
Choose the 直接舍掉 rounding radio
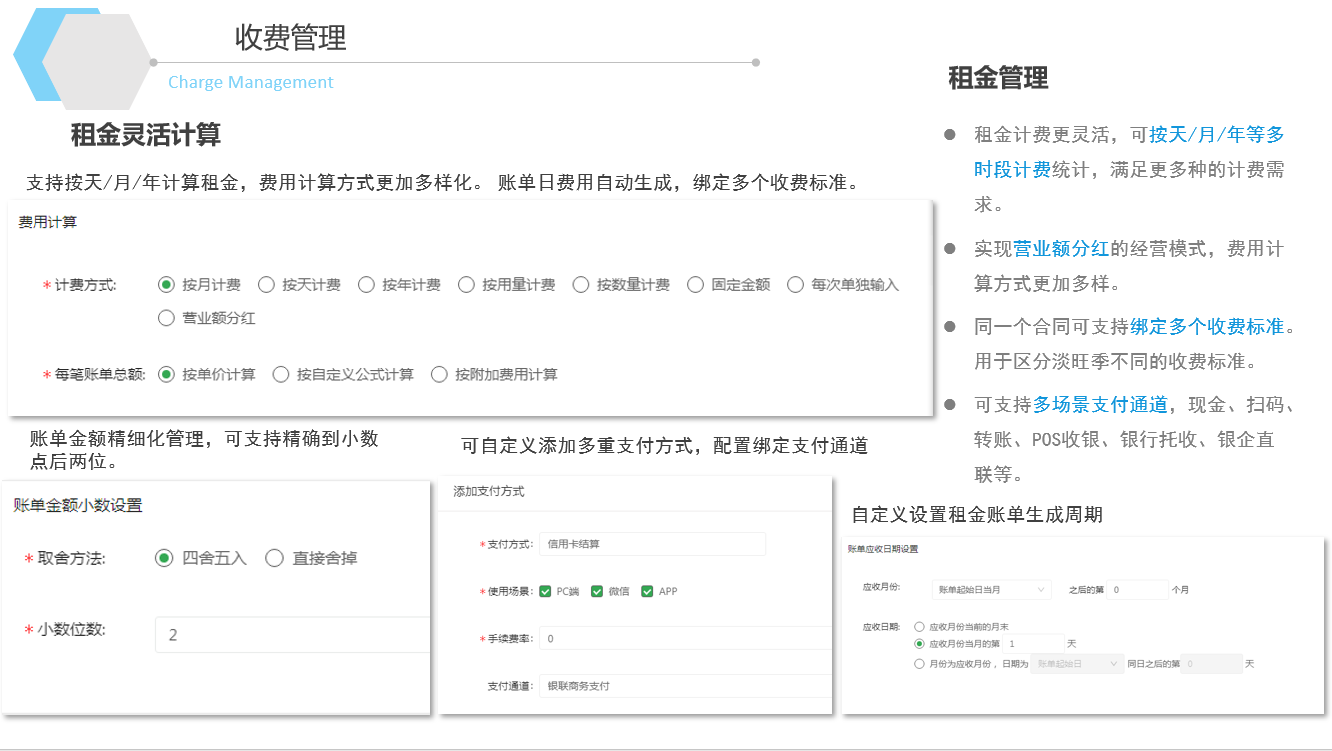click(x=274, y=558)
